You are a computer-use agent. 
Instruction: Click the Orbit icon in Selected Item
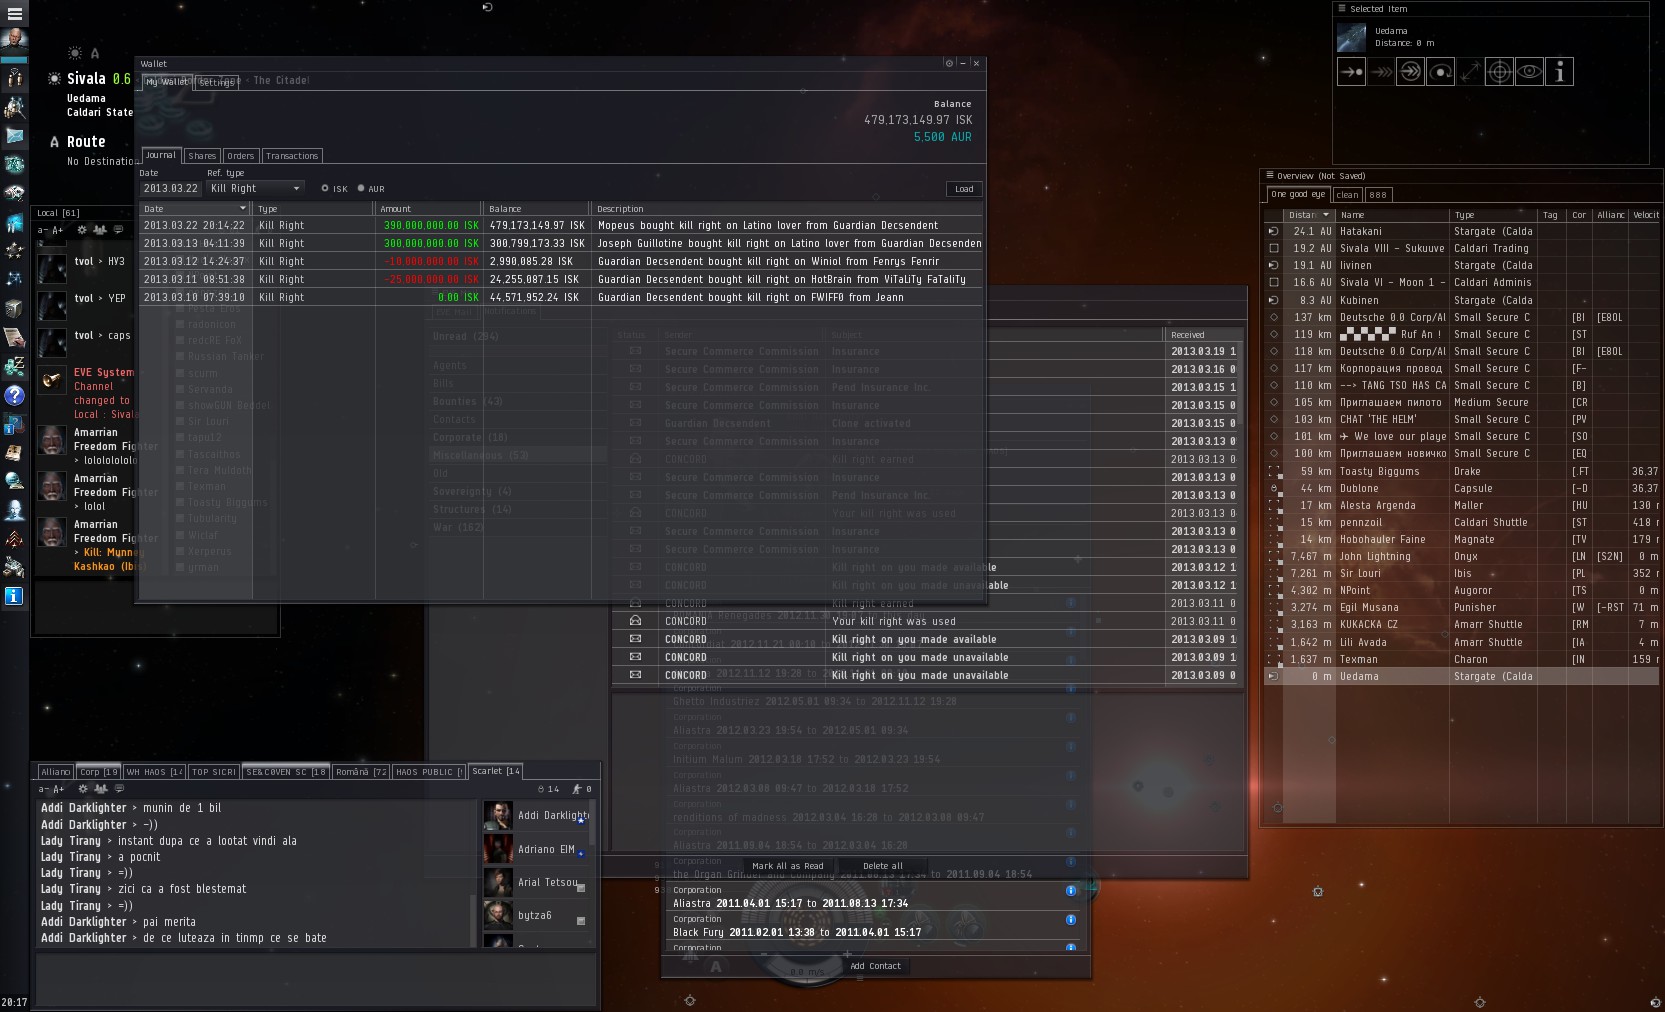point(1440,72)
